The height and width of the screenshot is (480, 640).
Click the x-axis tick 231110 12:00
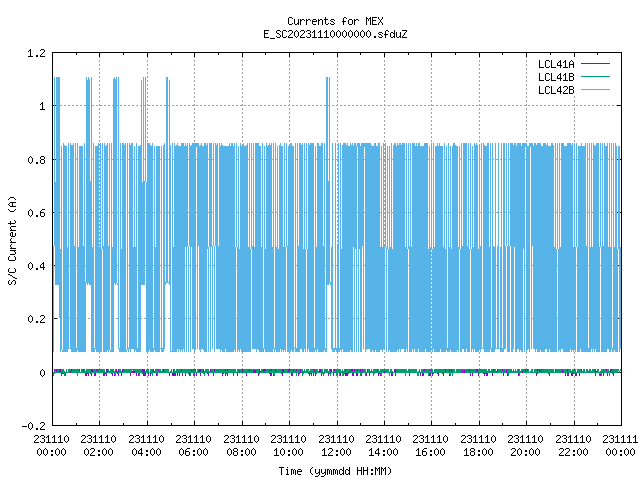[x=336, y=446]
